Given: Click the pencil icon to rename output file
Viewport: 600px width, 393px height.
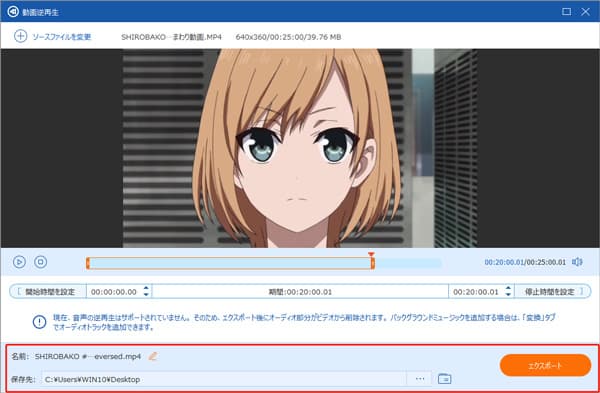Looking at the screenshot, I should [153, 356].
